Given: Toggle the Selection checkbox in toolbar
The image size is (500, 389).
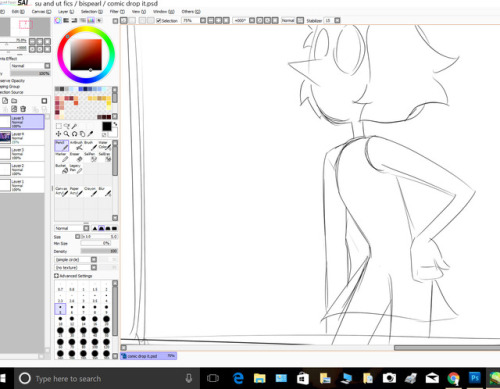Looking at the screenshot, I should [x=159, y=21].
